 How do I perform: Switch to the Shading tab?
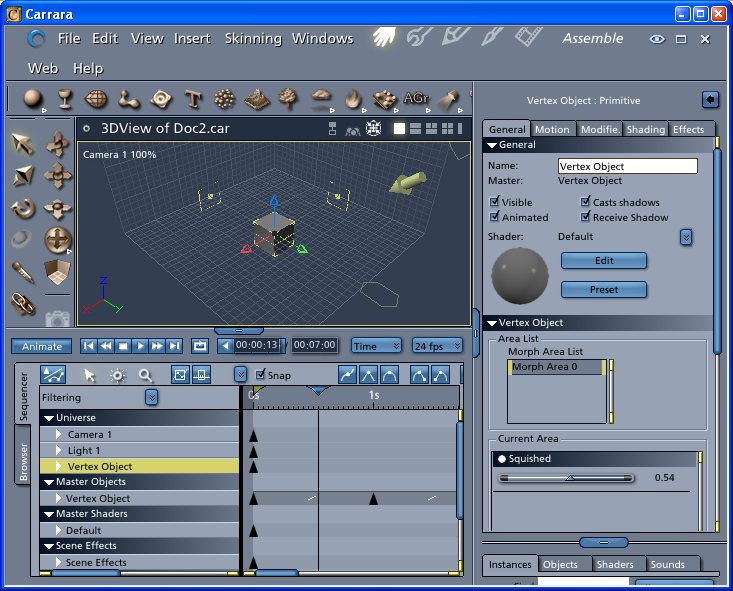click(x=646, y=130)
